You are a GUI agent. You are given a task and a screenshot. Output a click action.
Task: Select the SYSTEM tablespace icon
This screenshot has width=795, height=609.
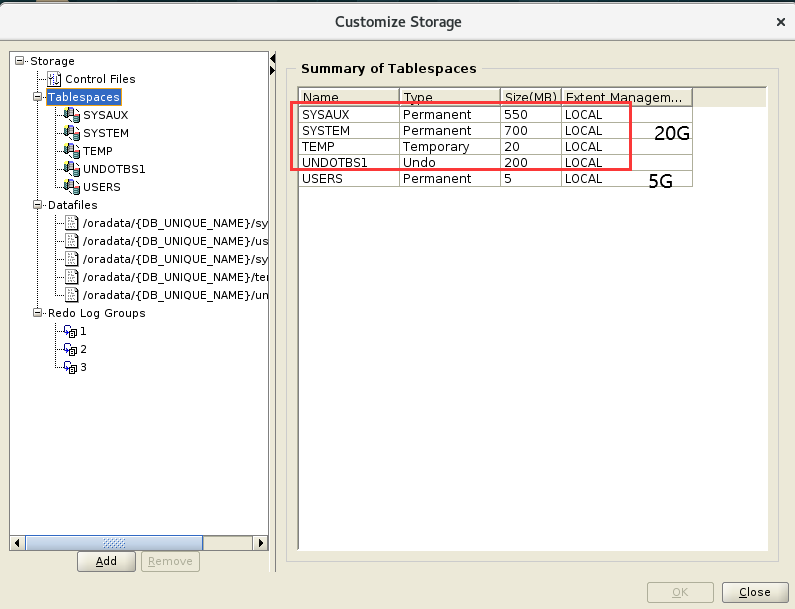click(x=71, y=133)
